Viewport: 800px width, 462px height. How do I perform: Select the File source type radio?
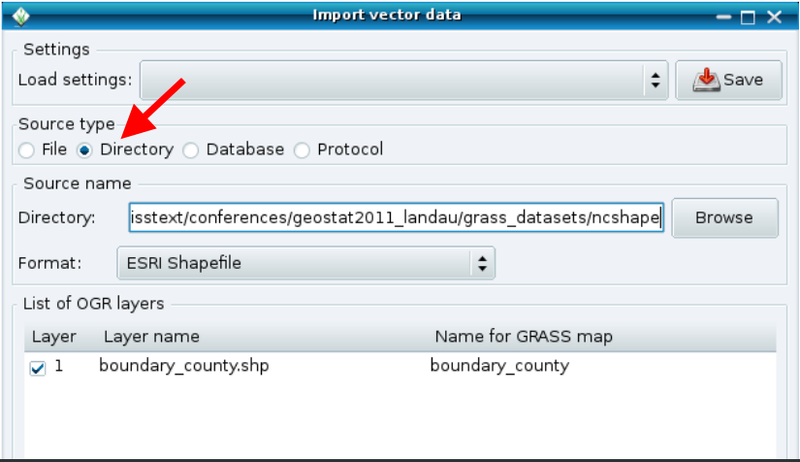tap(27, 150)
